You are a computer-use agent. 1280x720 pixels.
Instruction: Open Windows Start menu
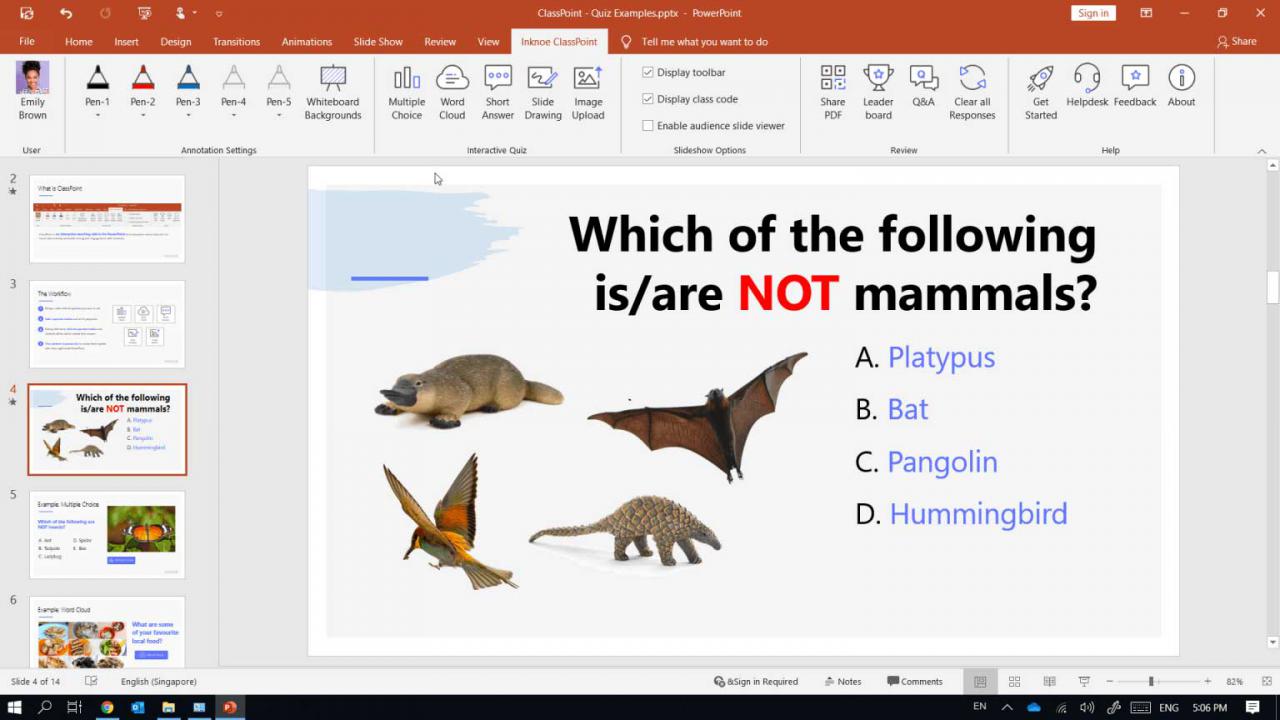[x=16, y=707]
